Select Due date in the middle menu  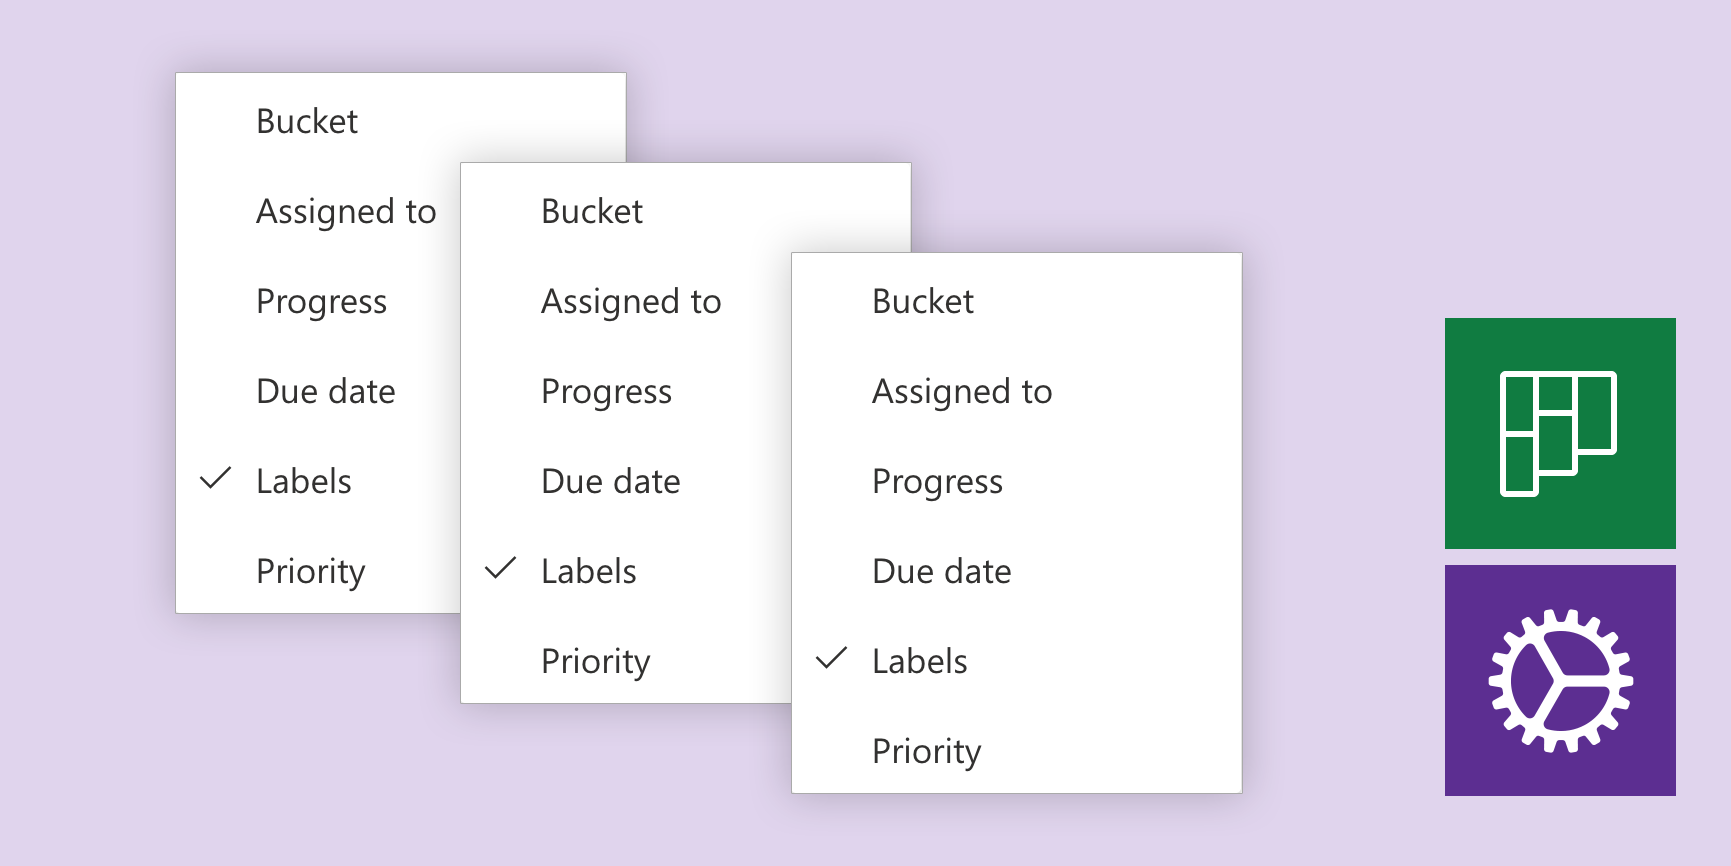(610, 482)
